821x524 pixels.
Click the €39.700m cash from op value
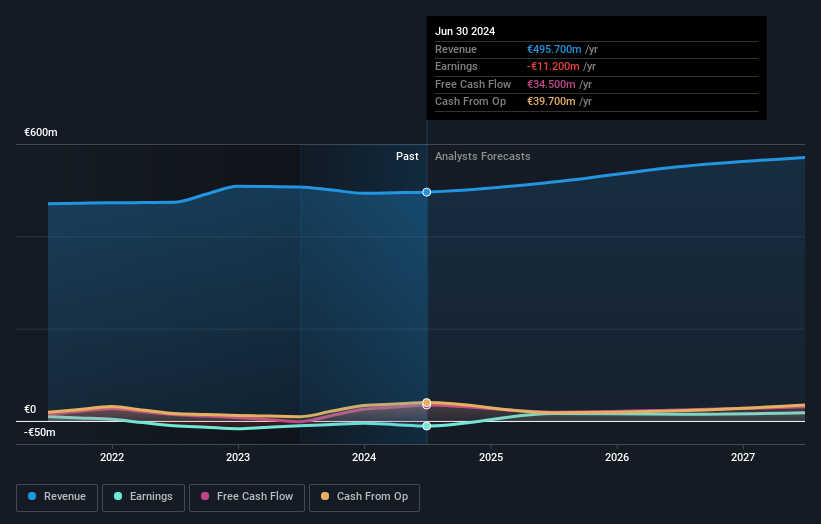(551, 102)
